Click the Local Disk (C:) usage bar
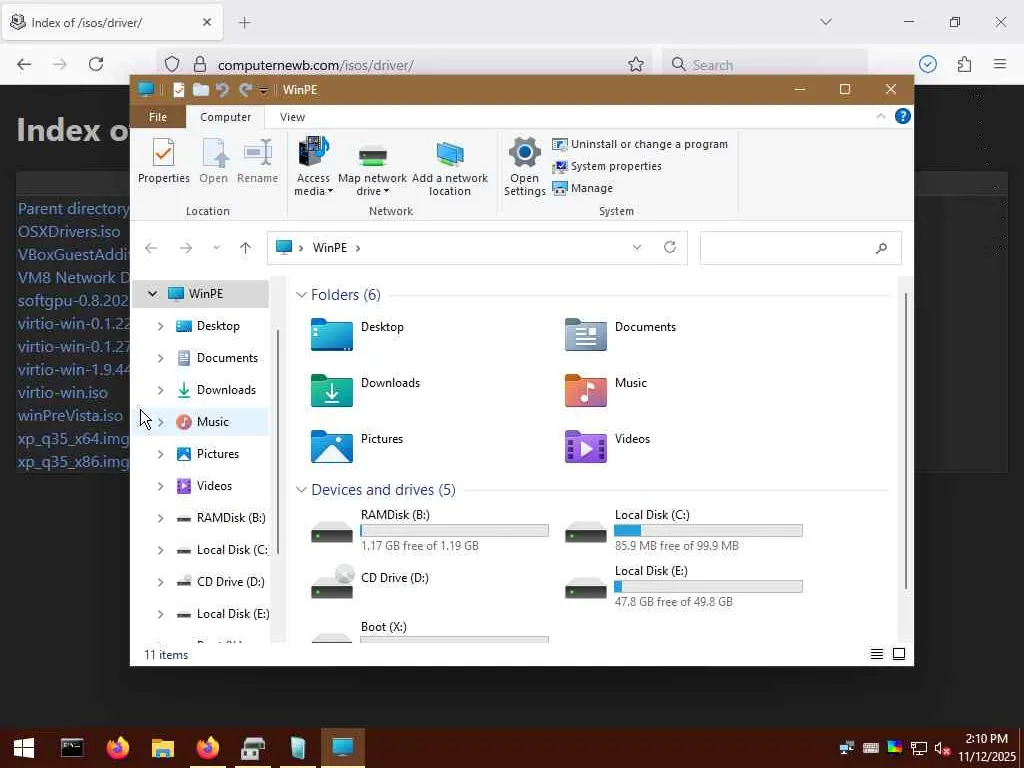Screen dimensions: 1024x768 (708, 531)
